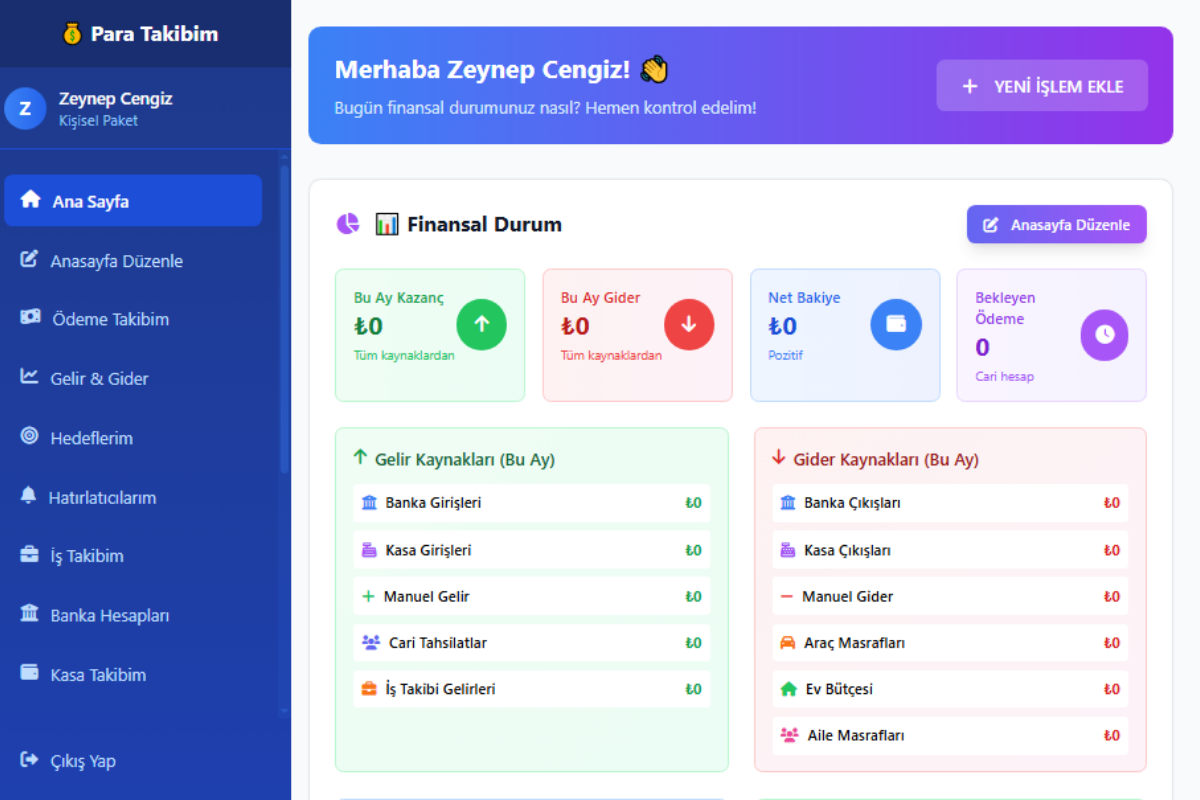1200x800 pixels.
Task: Click the blue wallet Net Bakiye icon
Action: (x=895, y=324)
